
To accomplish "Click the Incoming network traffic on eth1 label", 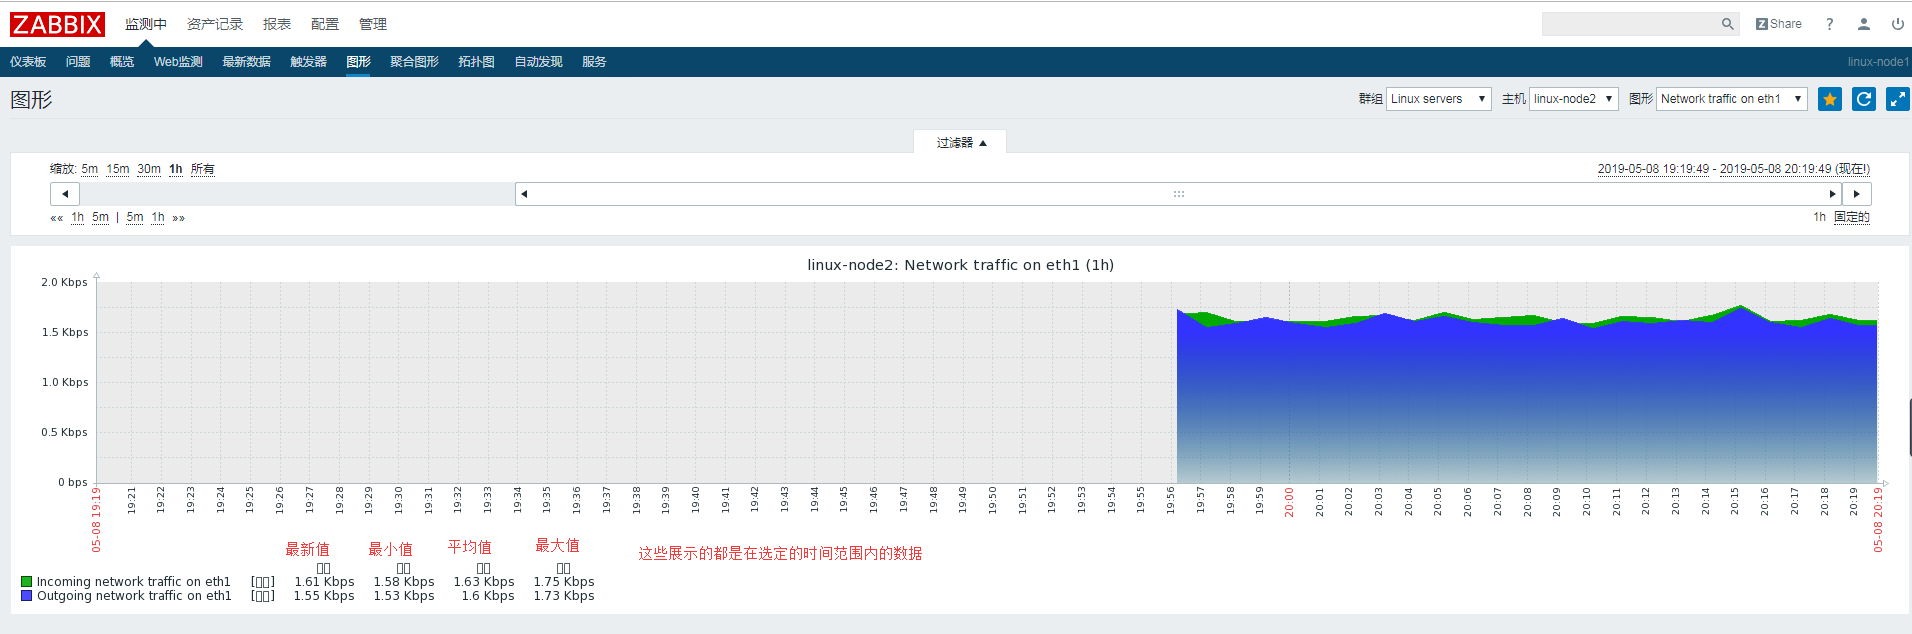I will click(134, 581).
